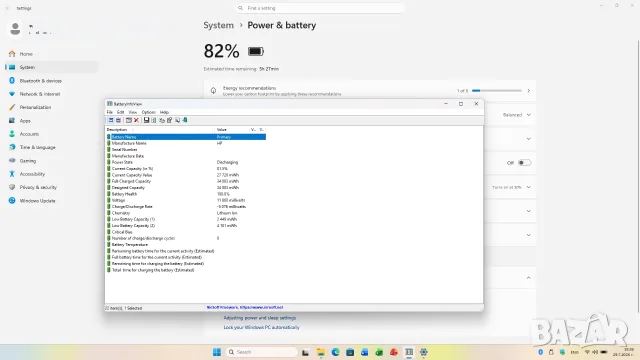Show battery log view toolbar icon

coord(118,120)
